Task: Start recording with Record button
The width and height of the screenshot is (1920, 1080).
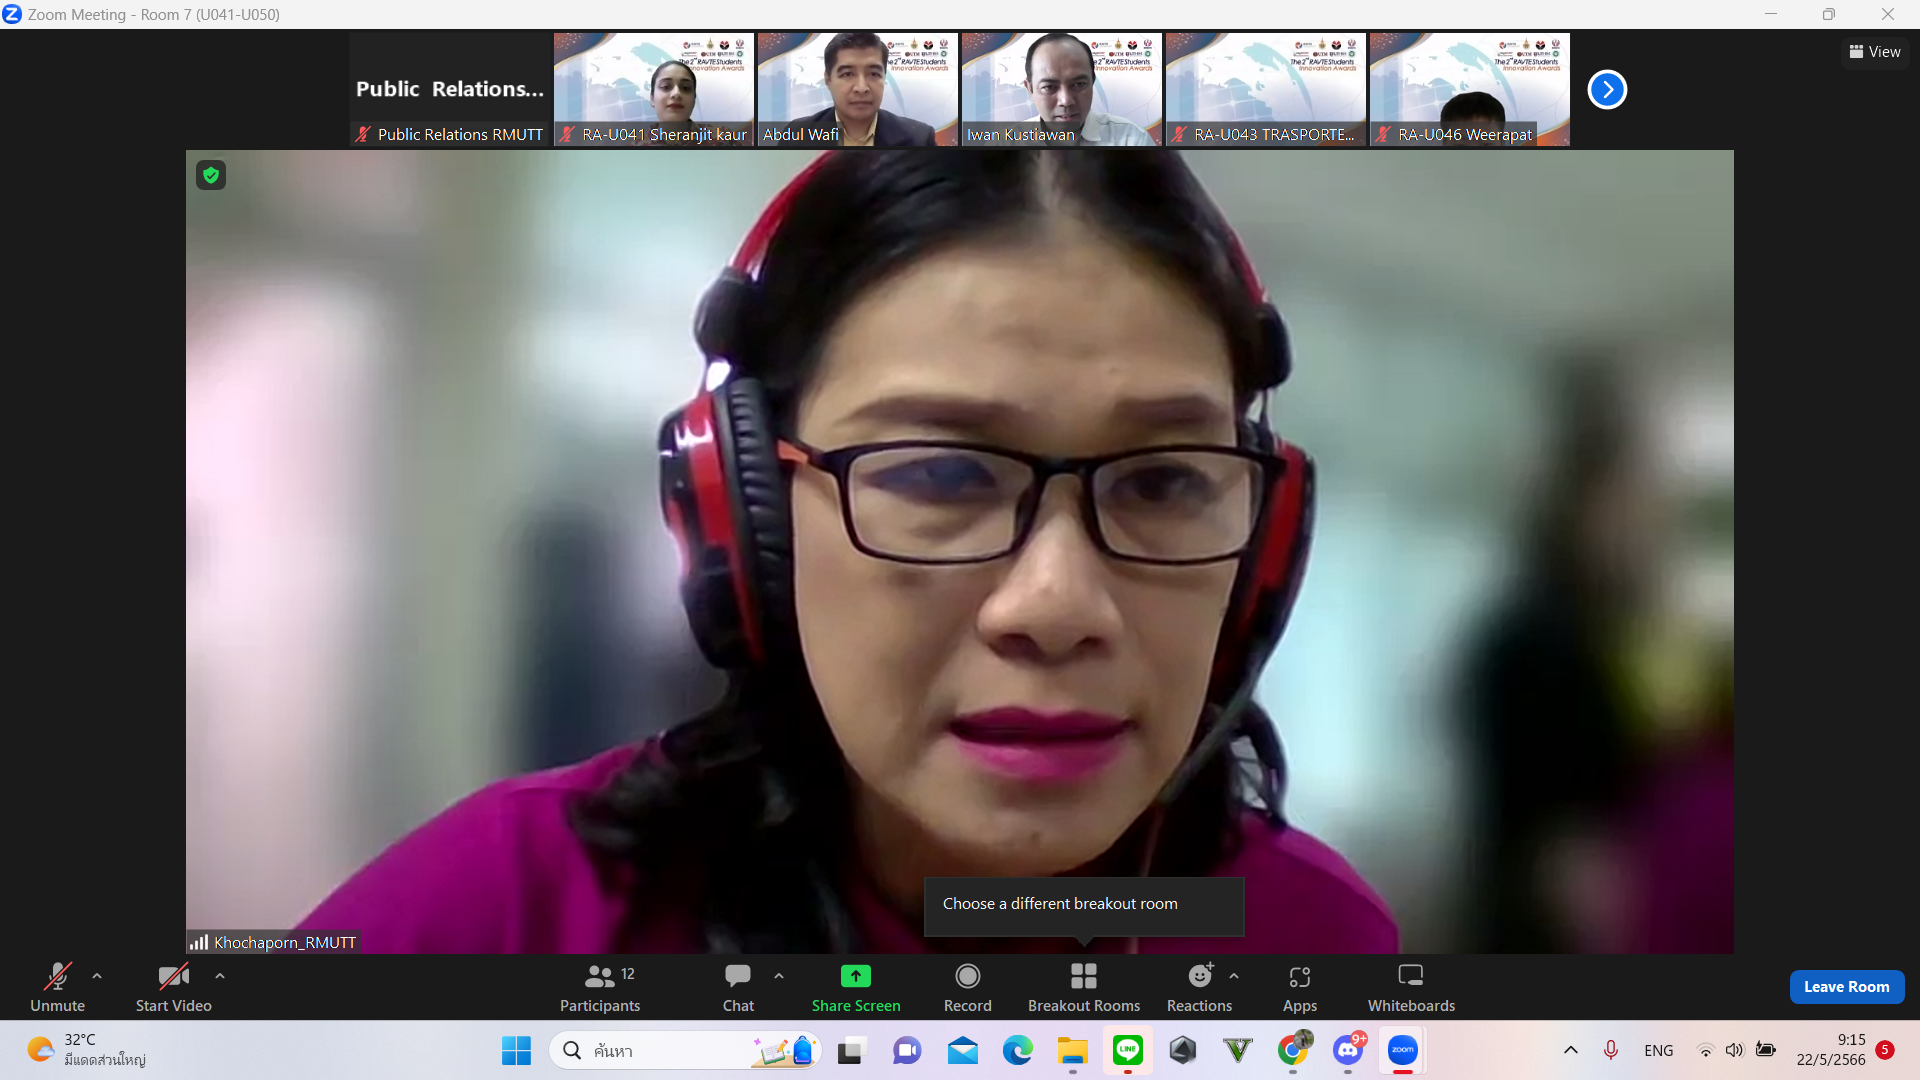Action: tap(968, 987)
